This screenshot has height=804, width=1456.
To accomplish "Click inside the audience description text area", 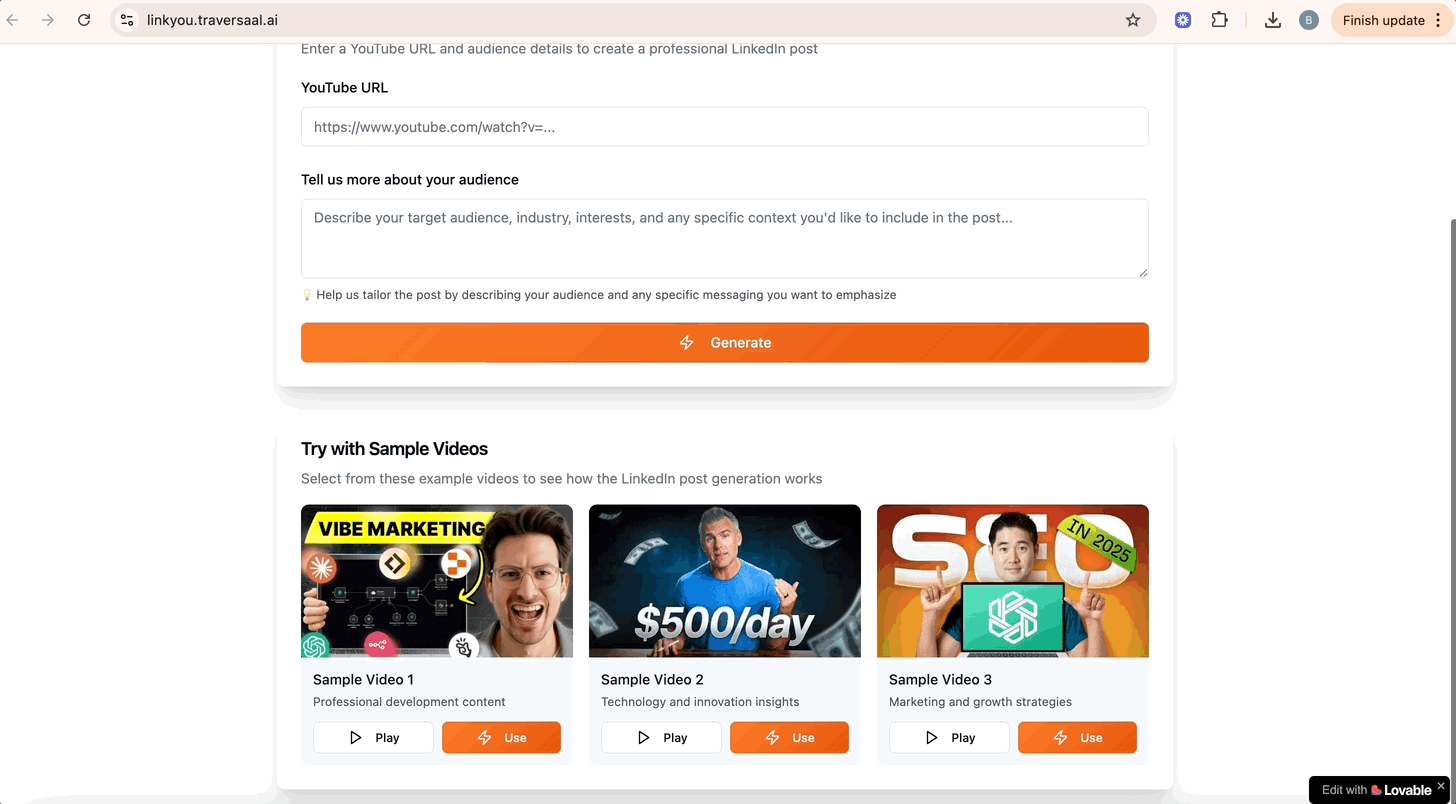I will coord(725,238).
